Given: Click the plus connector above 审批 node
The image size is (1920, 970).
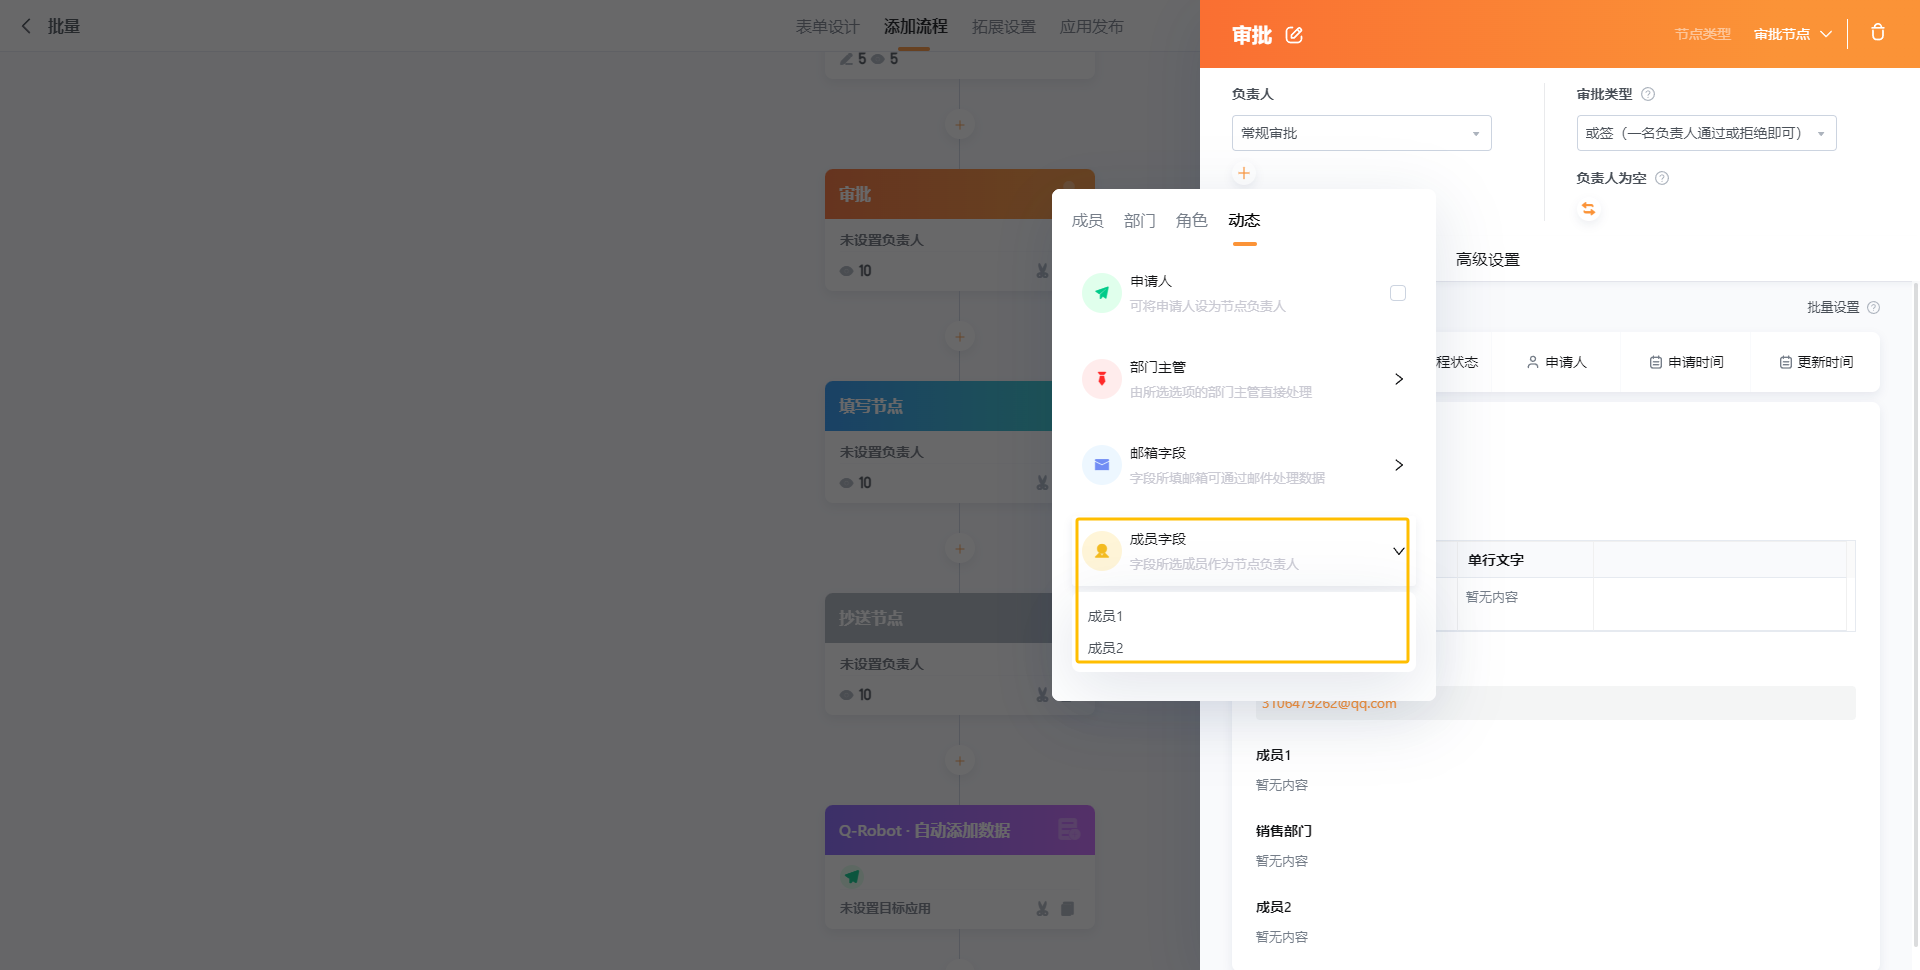Looking at the screenshot, I should coord(960,125).
